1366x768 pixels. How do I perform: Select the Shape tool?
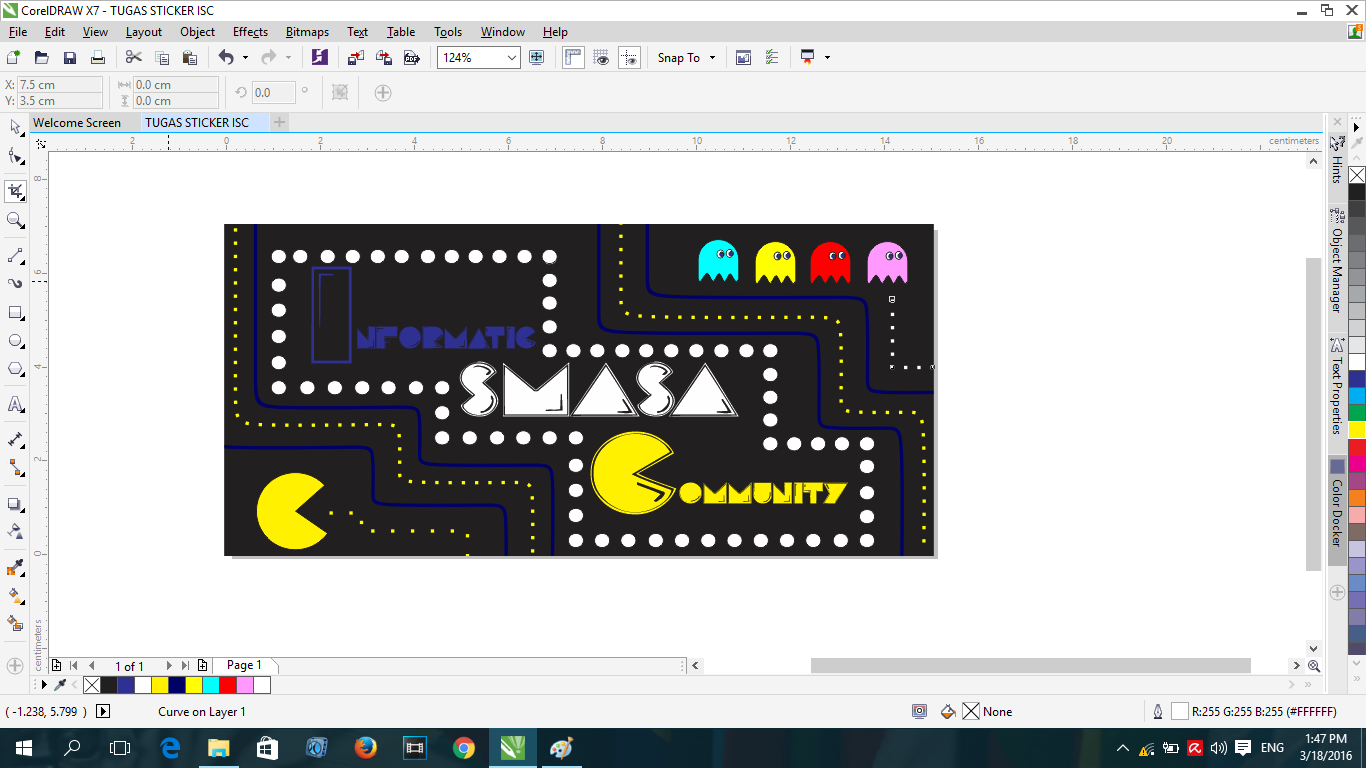tap(15, 156)
